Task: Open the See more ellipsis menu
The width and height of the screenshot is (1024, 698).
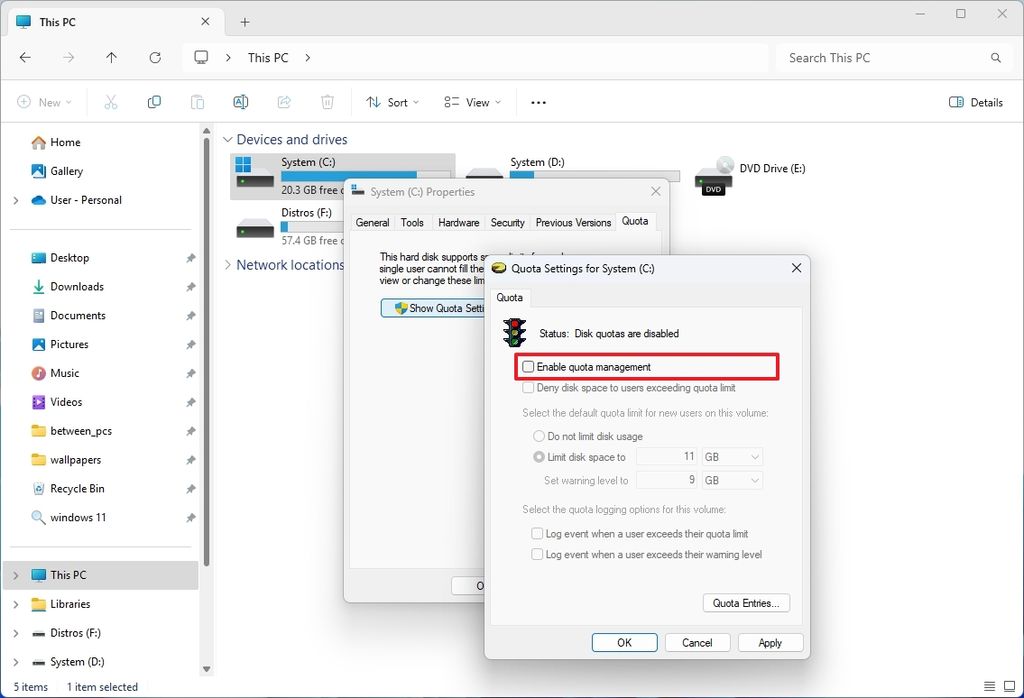Action: (538, 102)
